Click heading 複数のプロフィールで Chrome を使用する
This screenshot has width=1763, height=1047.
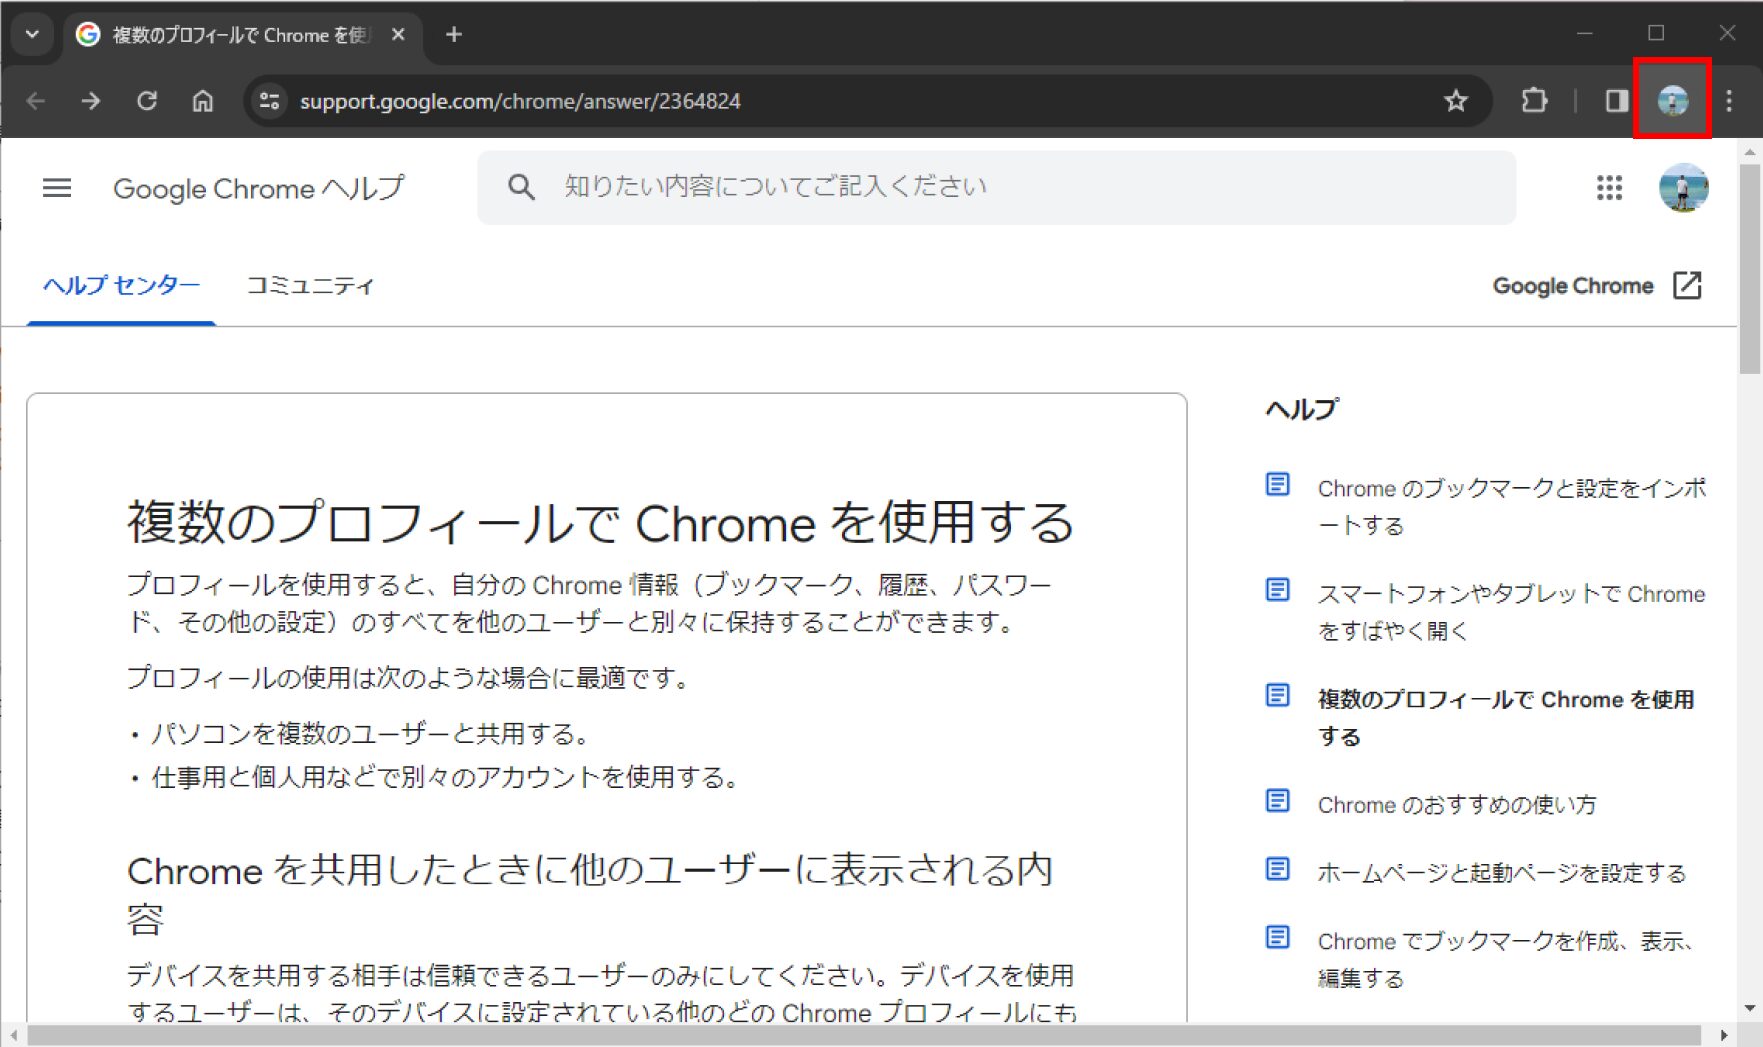[600, 523]
